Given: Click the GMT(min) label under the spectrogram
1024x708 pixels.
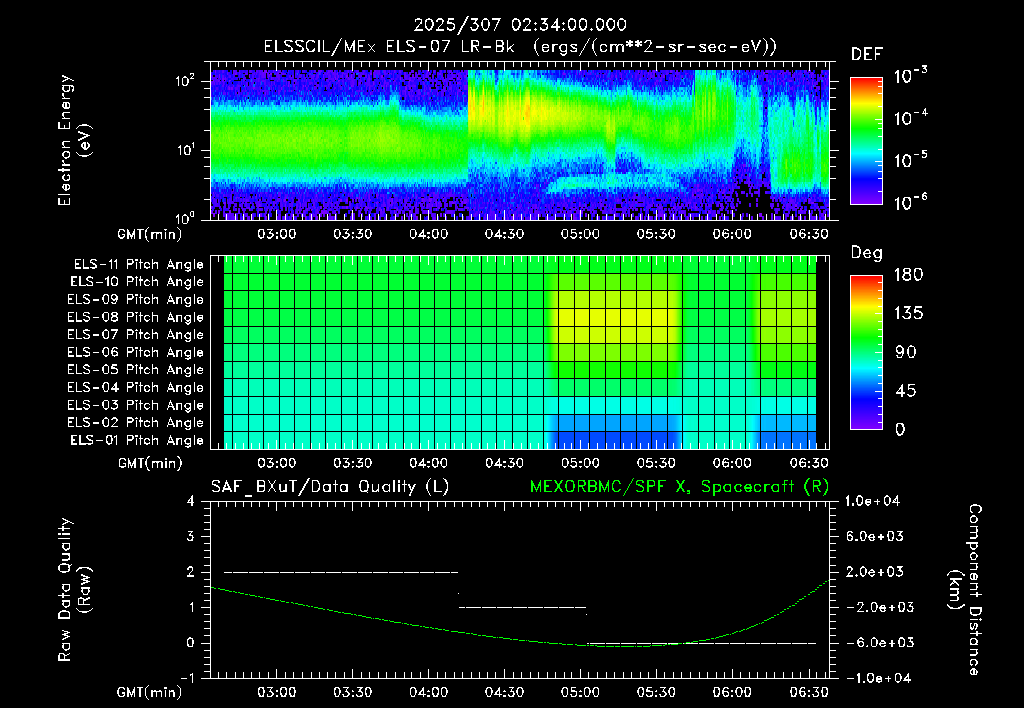Looking at the screenshot, I should (x=150, y=234).
